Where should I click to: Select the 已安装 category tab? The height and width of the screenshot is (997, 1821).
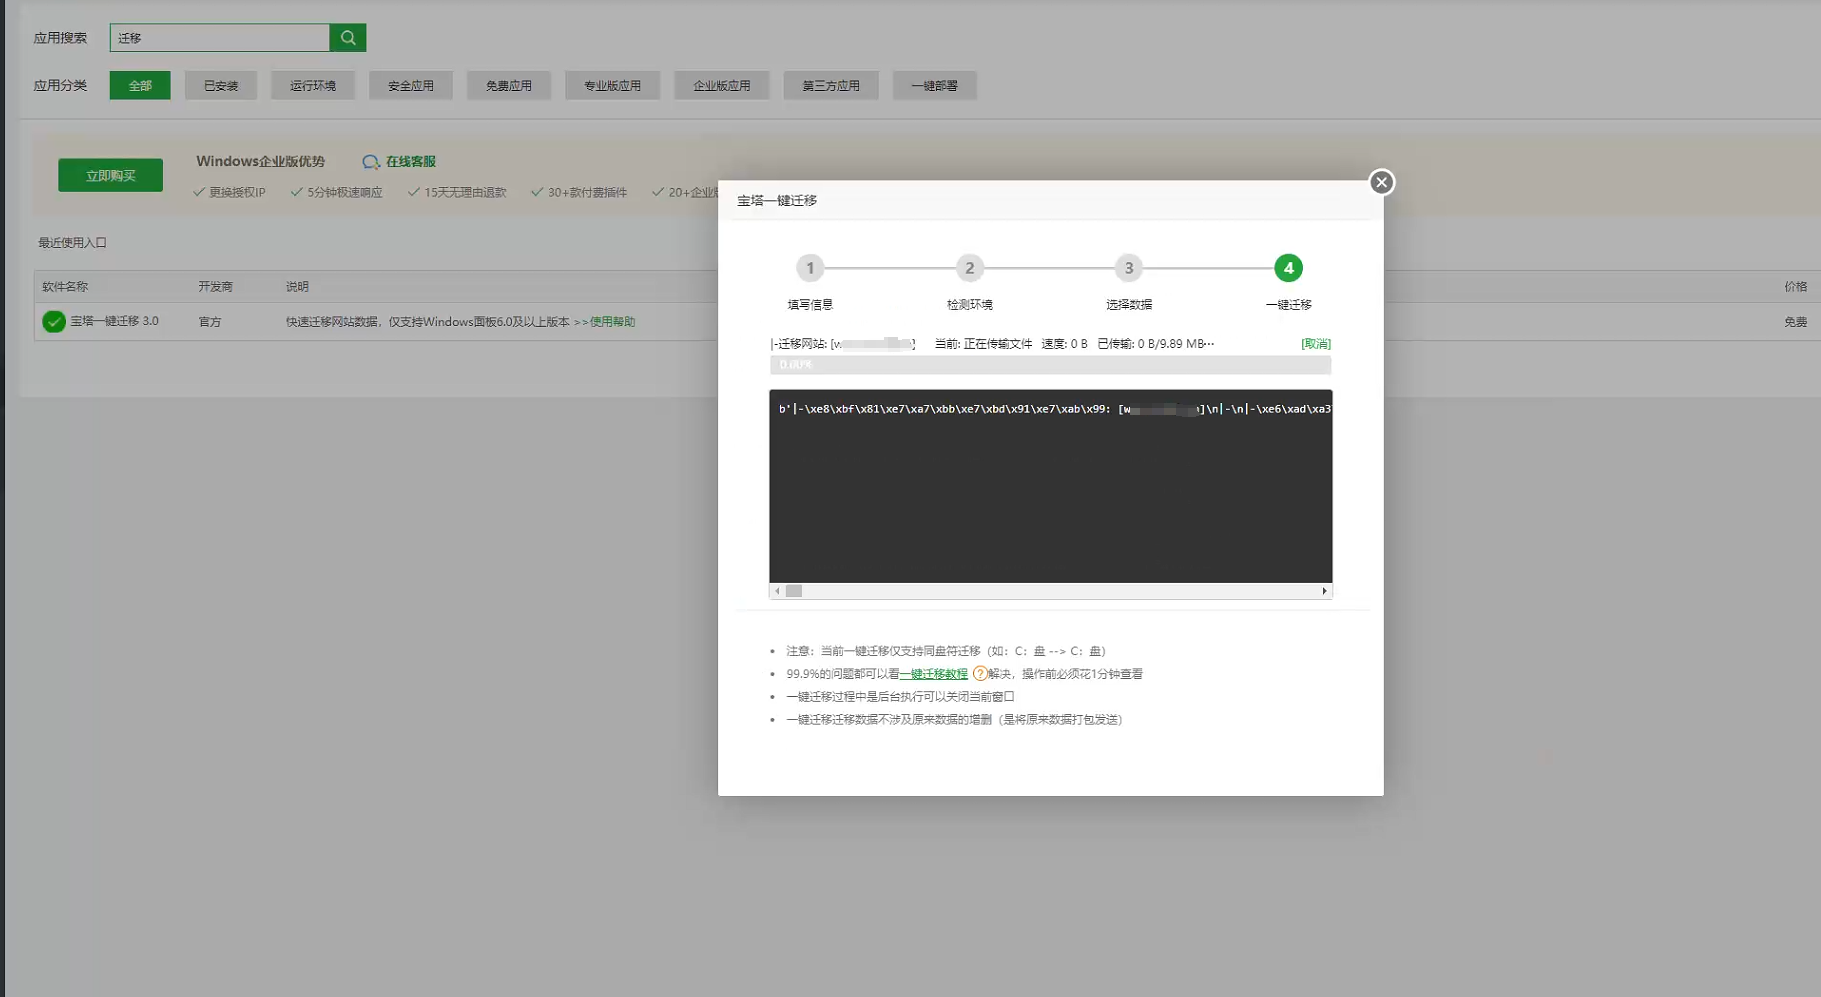tap(221, 86)
